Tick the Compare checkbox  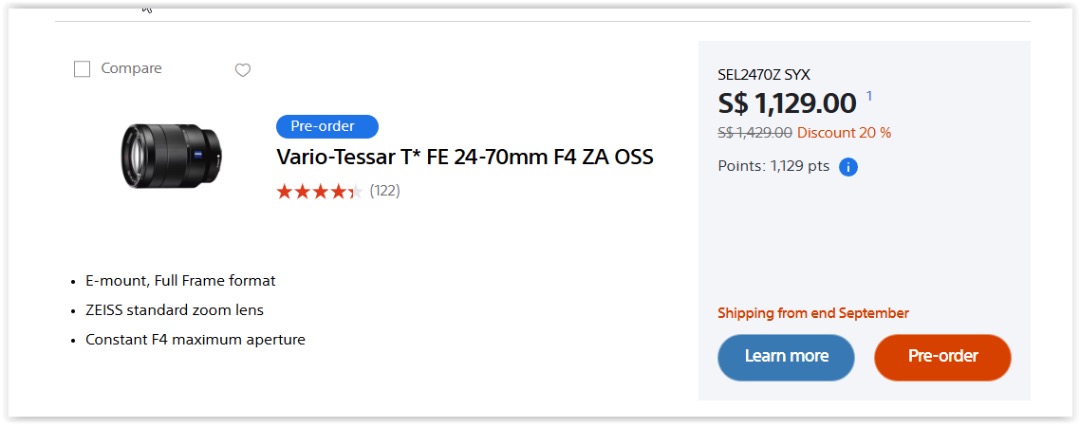click(x=82, y=69)
